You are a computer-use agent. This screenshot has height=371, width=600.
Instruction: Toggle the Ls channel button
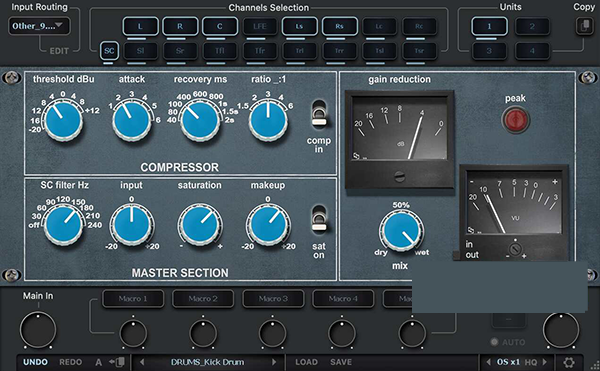[300, 26]
